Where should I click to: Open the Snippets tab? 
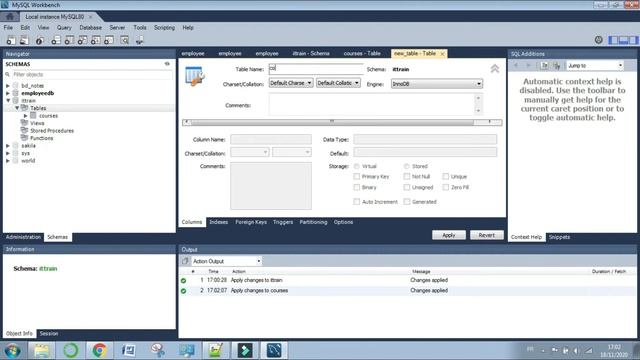click(x=559, y=237)
